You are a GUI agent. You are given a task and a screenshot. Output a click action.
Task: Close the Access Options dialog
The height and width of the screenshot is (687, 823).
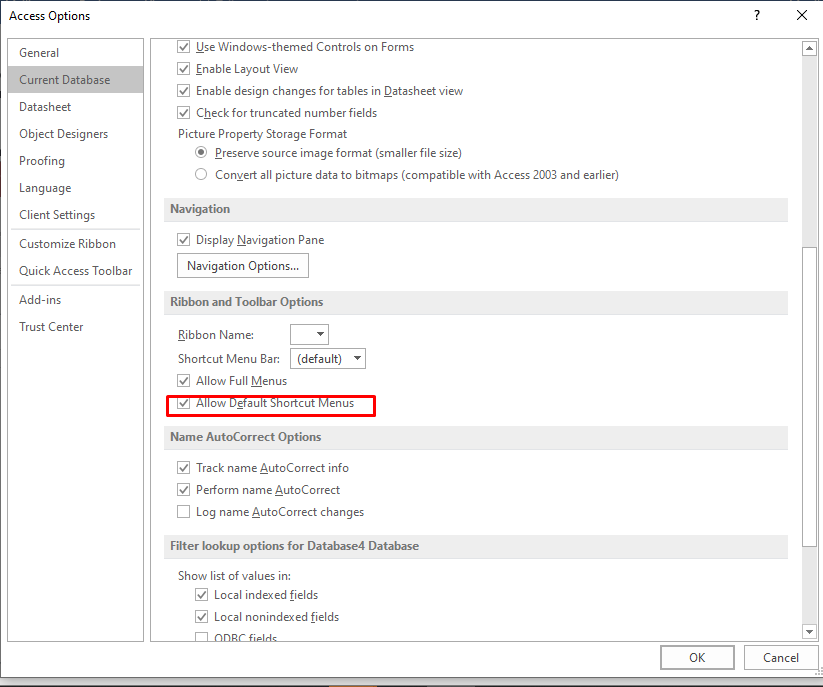801,15
